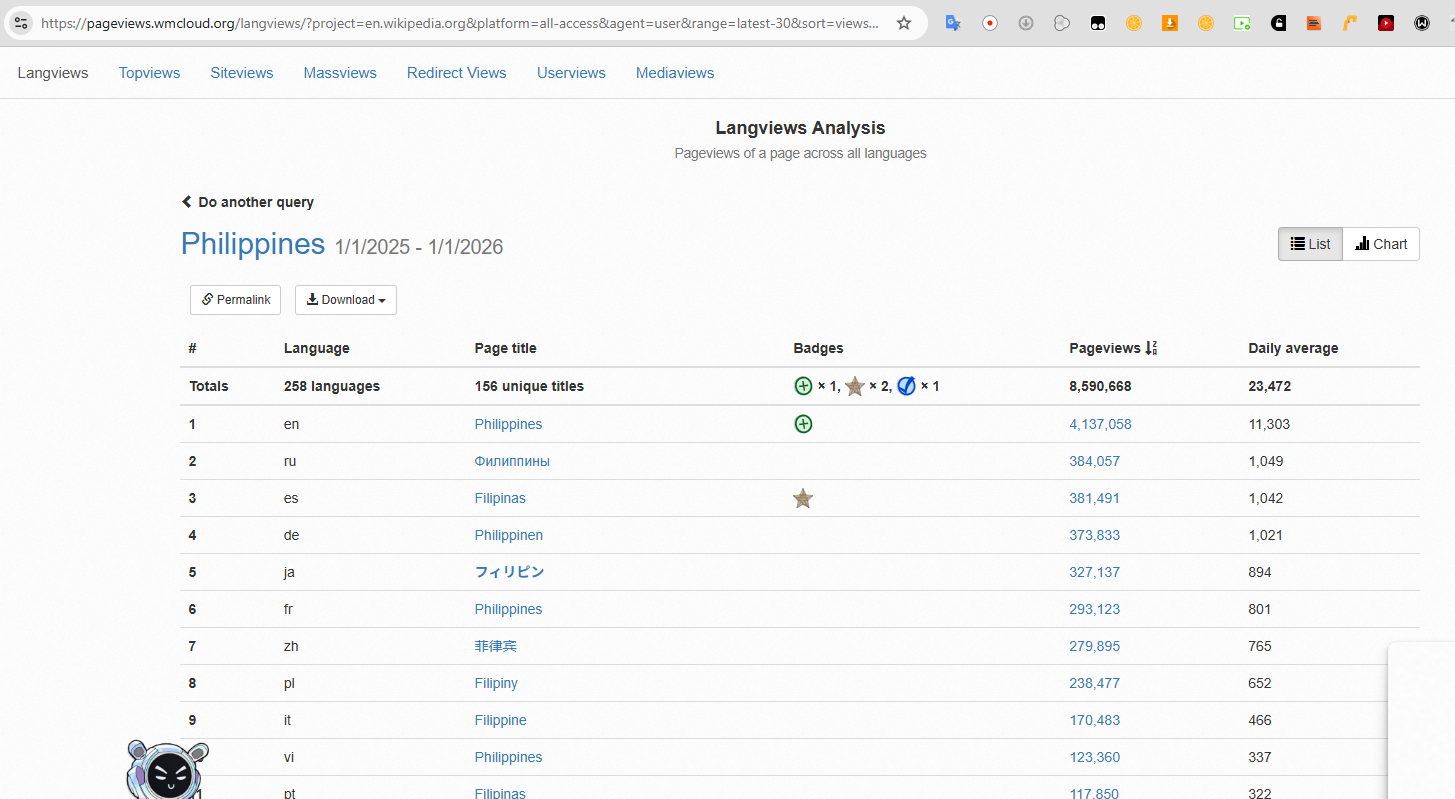Open the orange P-shaped extension icon
The image size is (1455, 799).
[x=1350, y=23]
